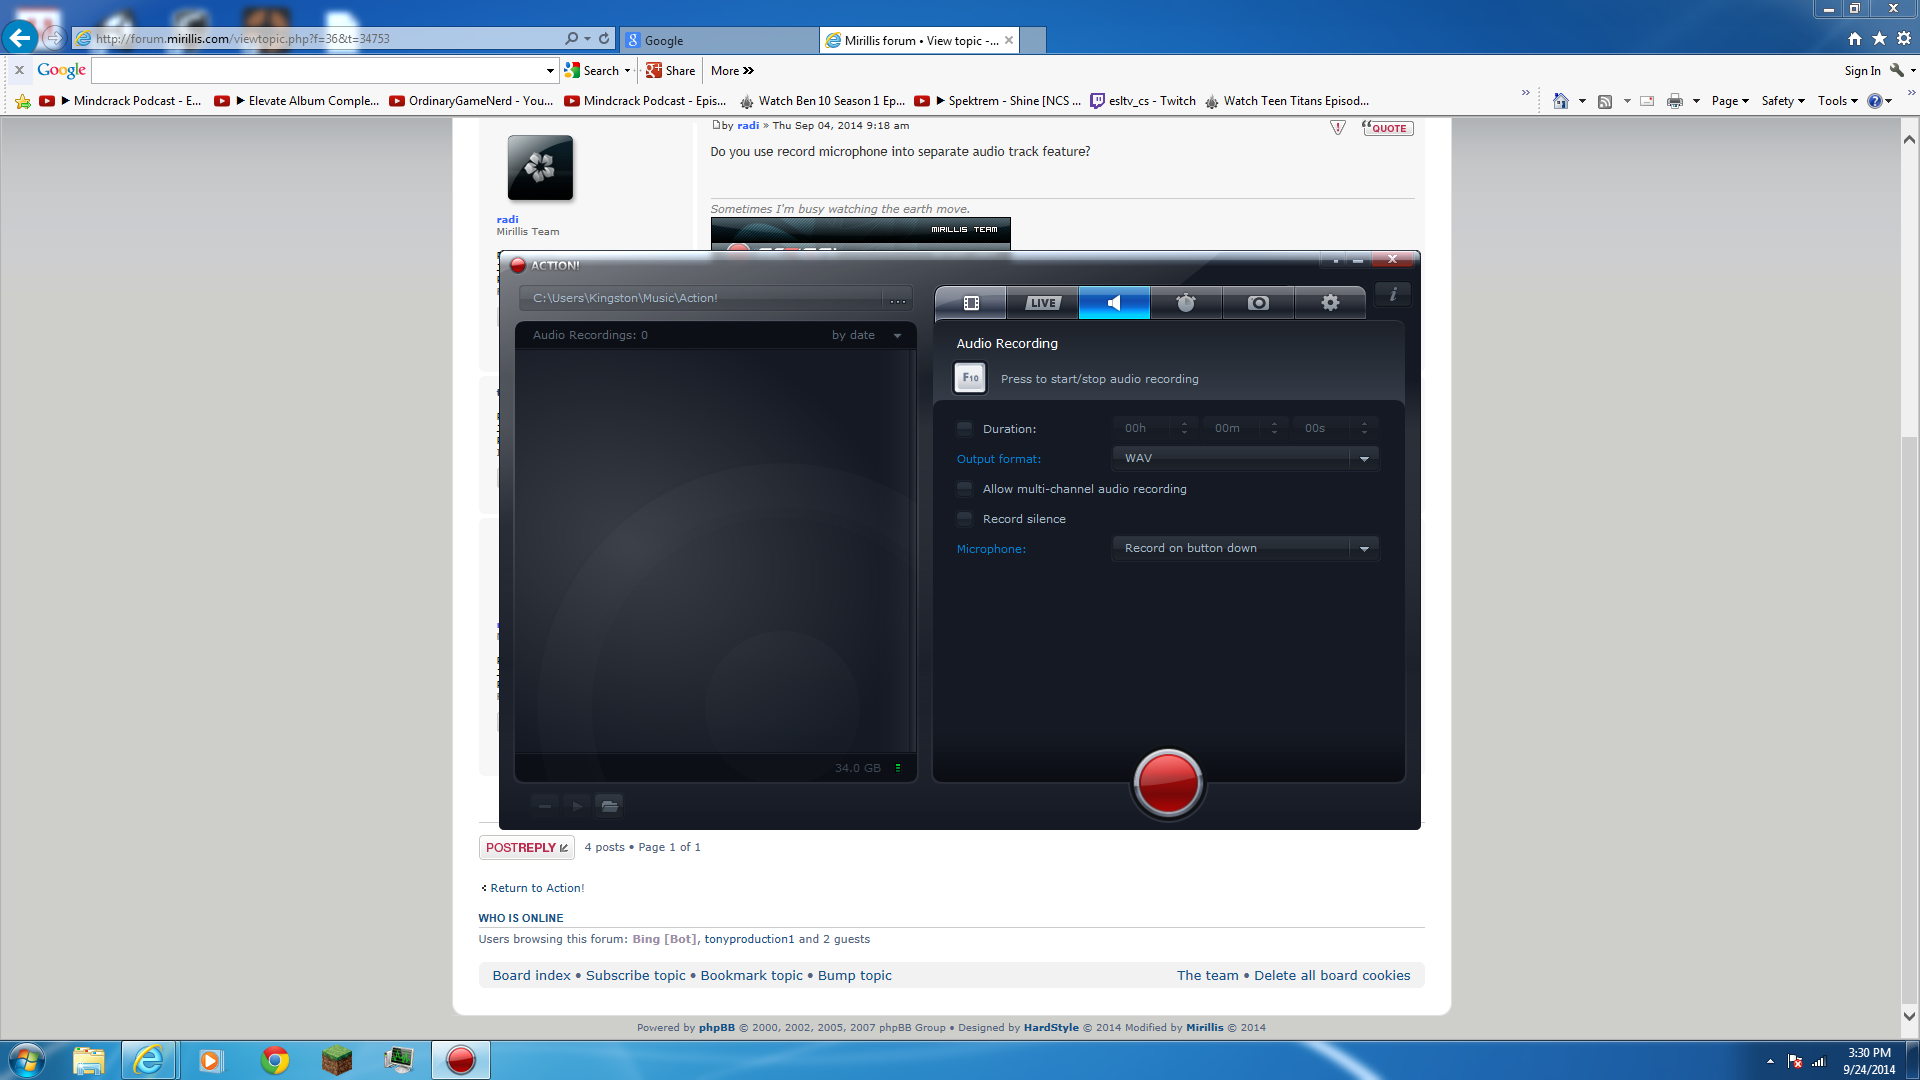
Task: Click the disk space indicator icon
Action: (x=898, y=768)
